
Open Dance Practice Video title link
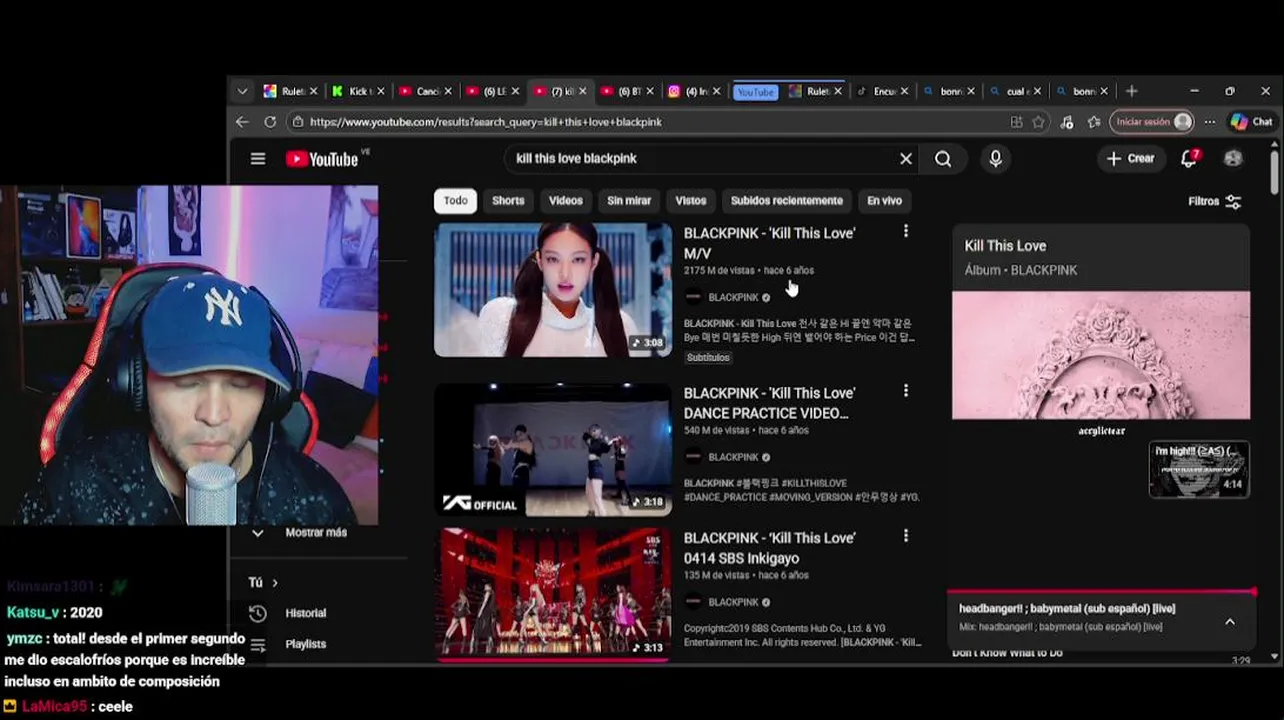pyautogui.click(x=769, y=402)
